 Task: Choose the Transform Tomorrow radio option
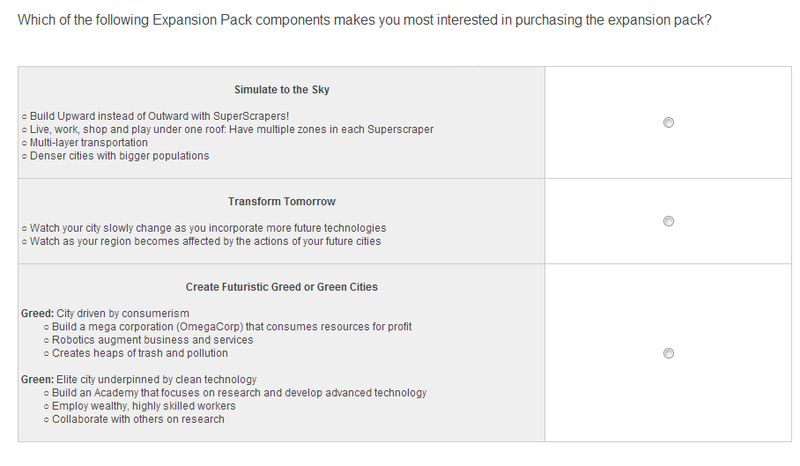668,221
